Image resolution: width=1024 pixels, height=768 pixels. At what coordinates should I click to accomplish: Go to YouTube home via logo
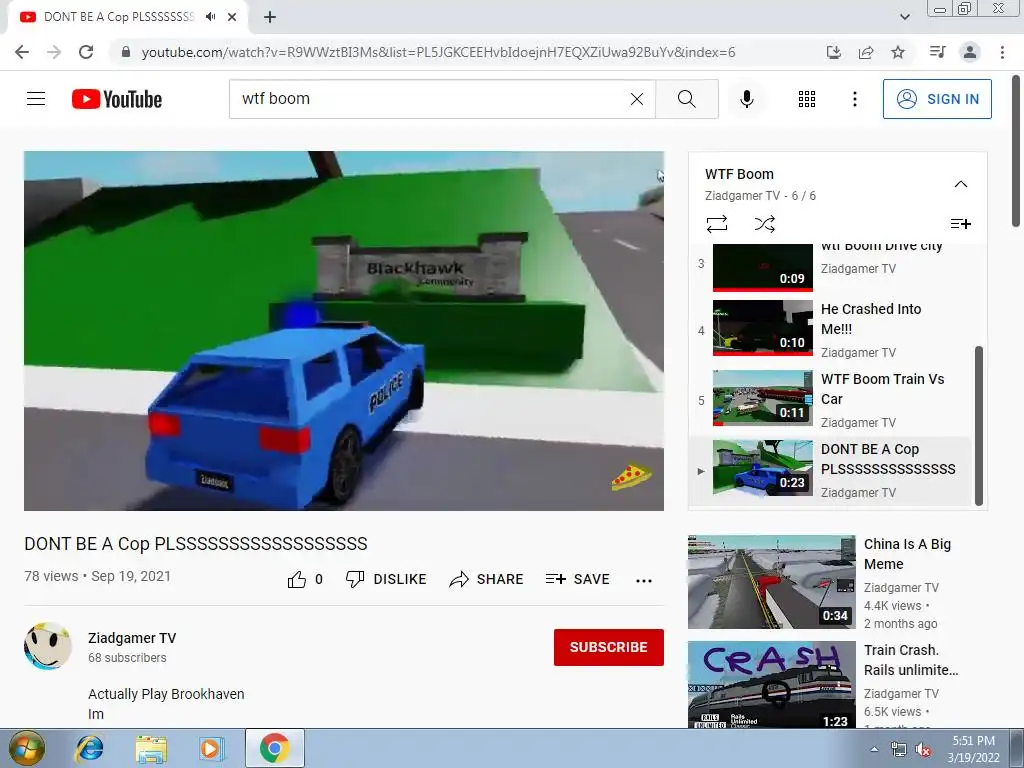[x=117, y=99]
